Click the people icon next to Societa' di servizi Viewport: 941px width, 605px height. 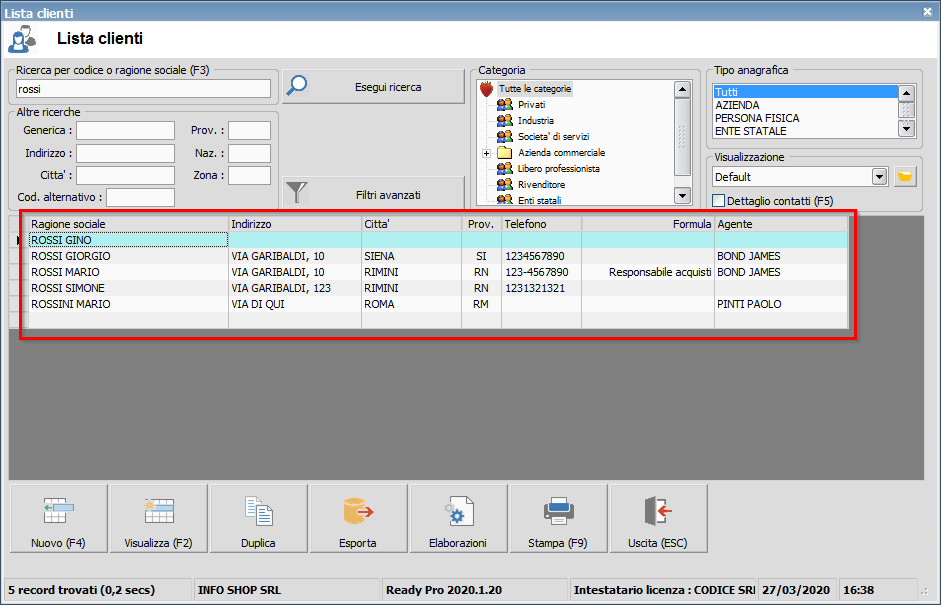(x=505, y=136)
